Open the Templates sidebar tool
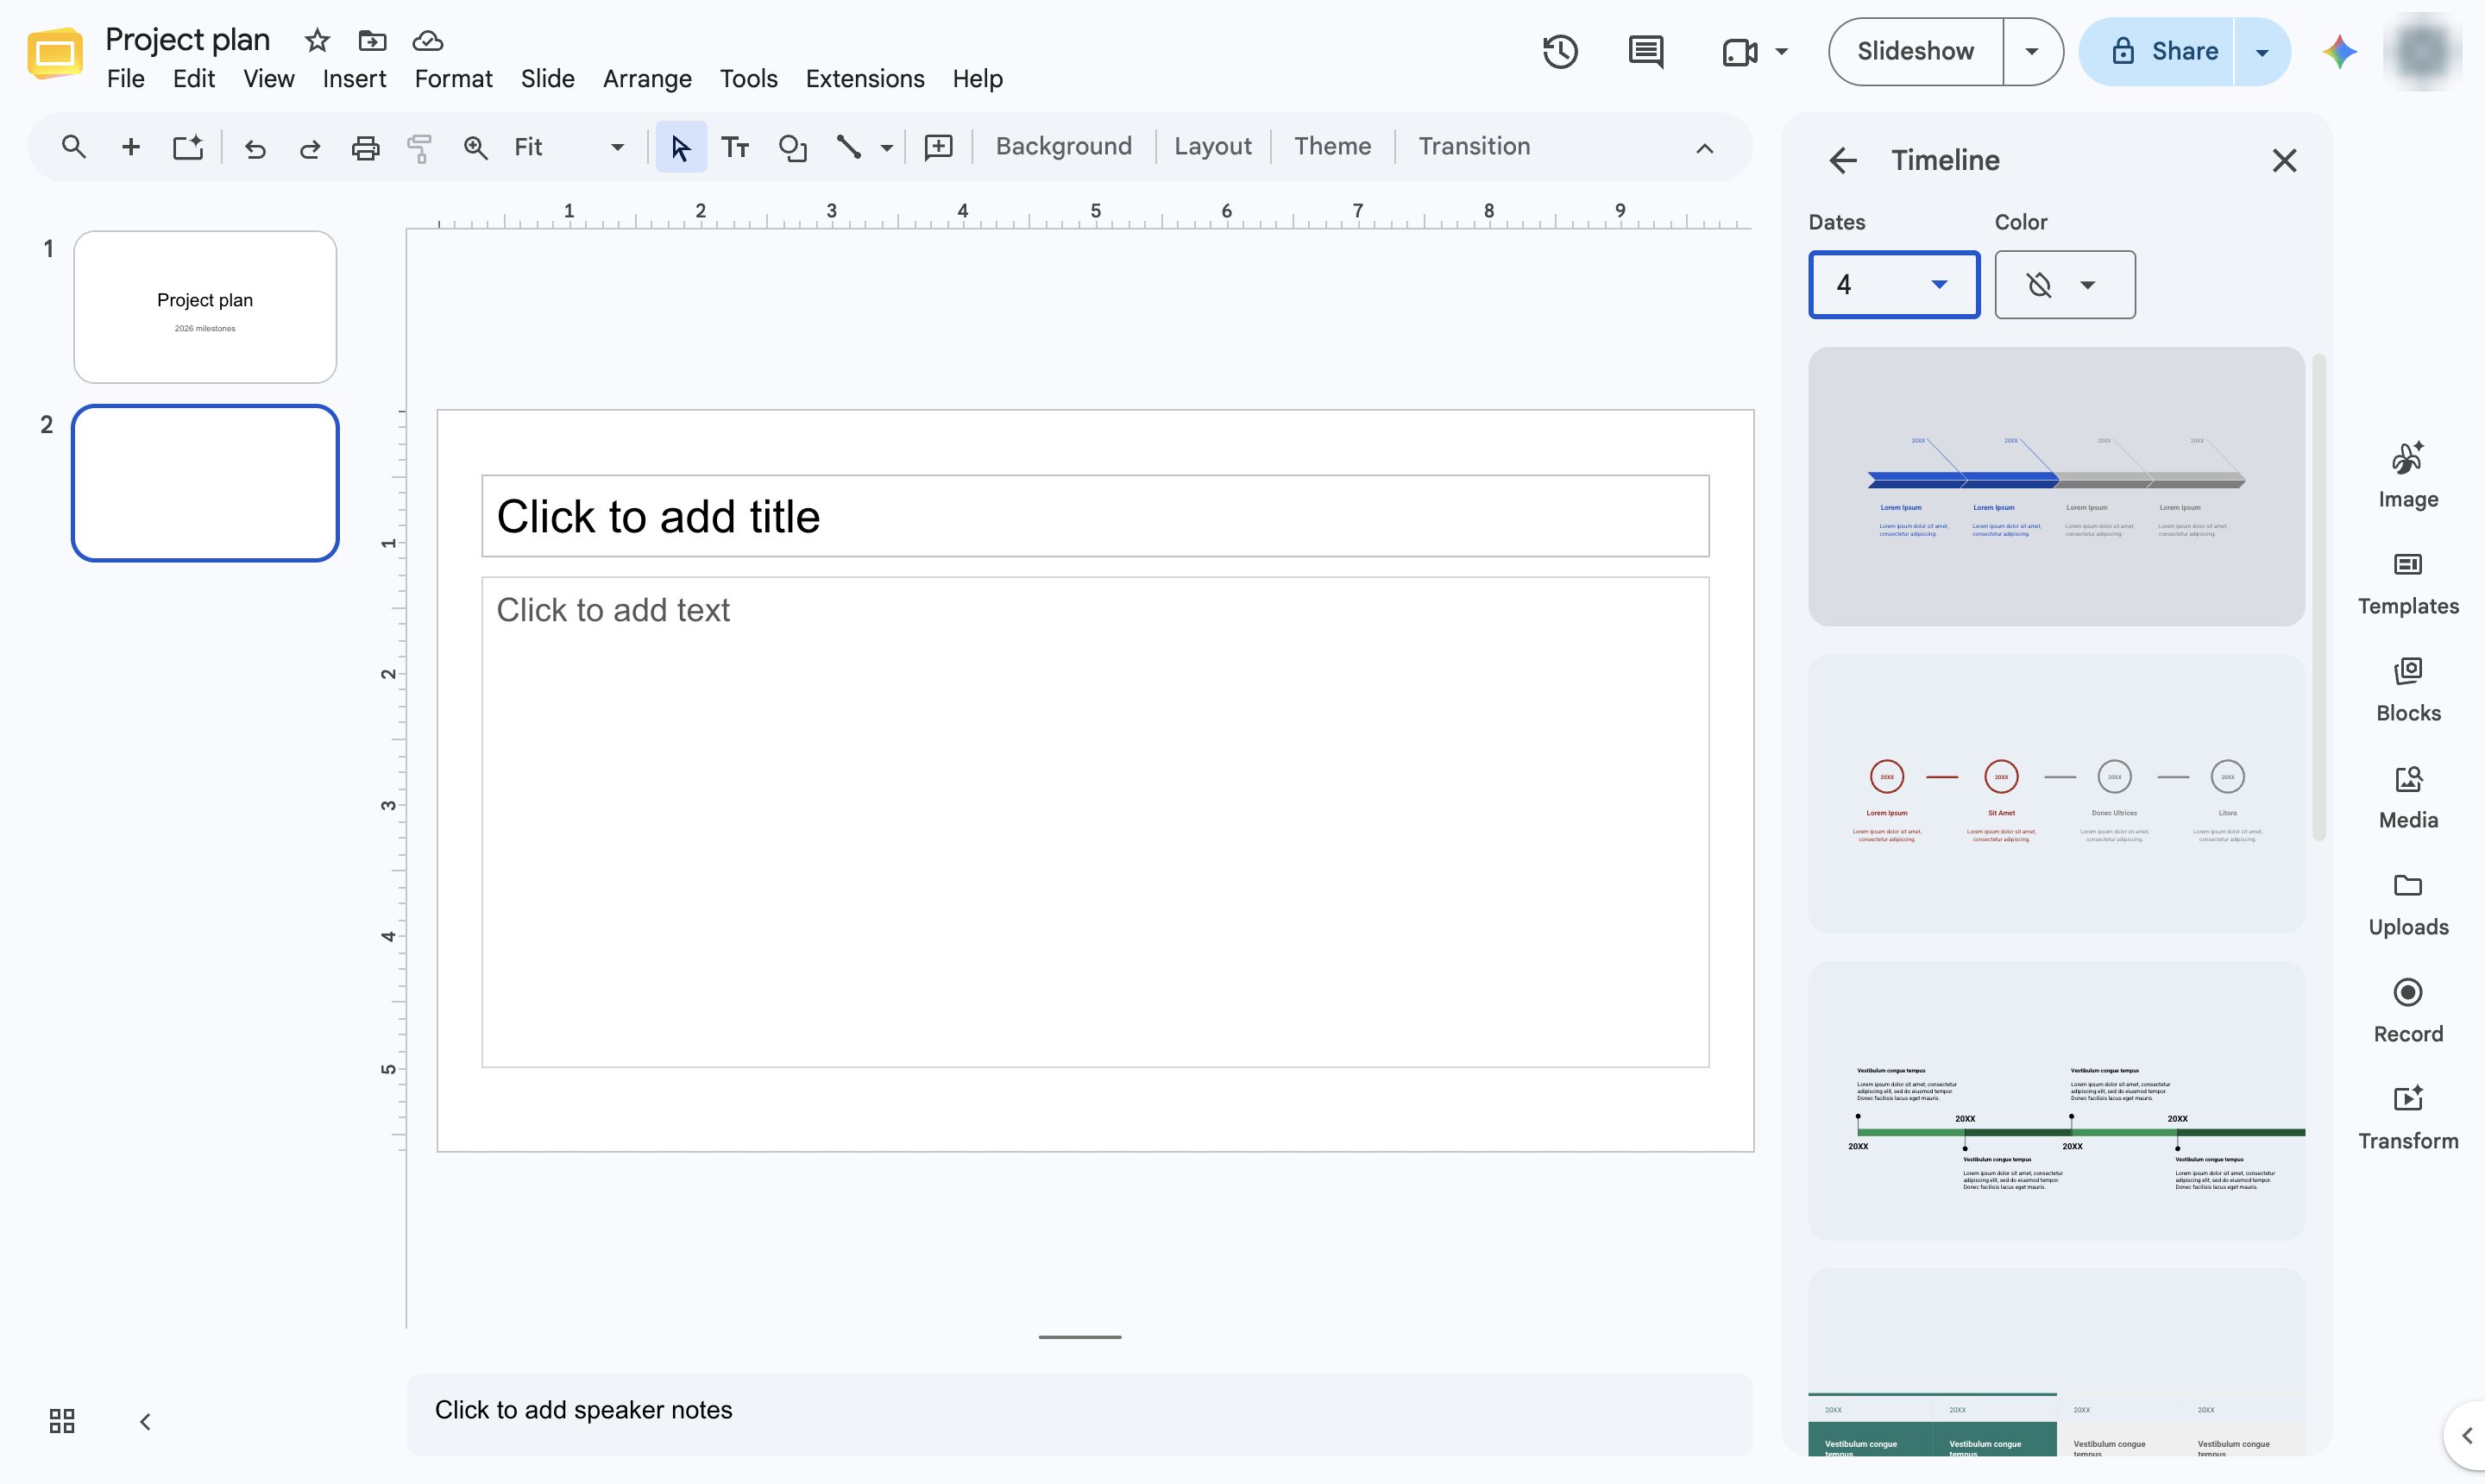 2407,583
